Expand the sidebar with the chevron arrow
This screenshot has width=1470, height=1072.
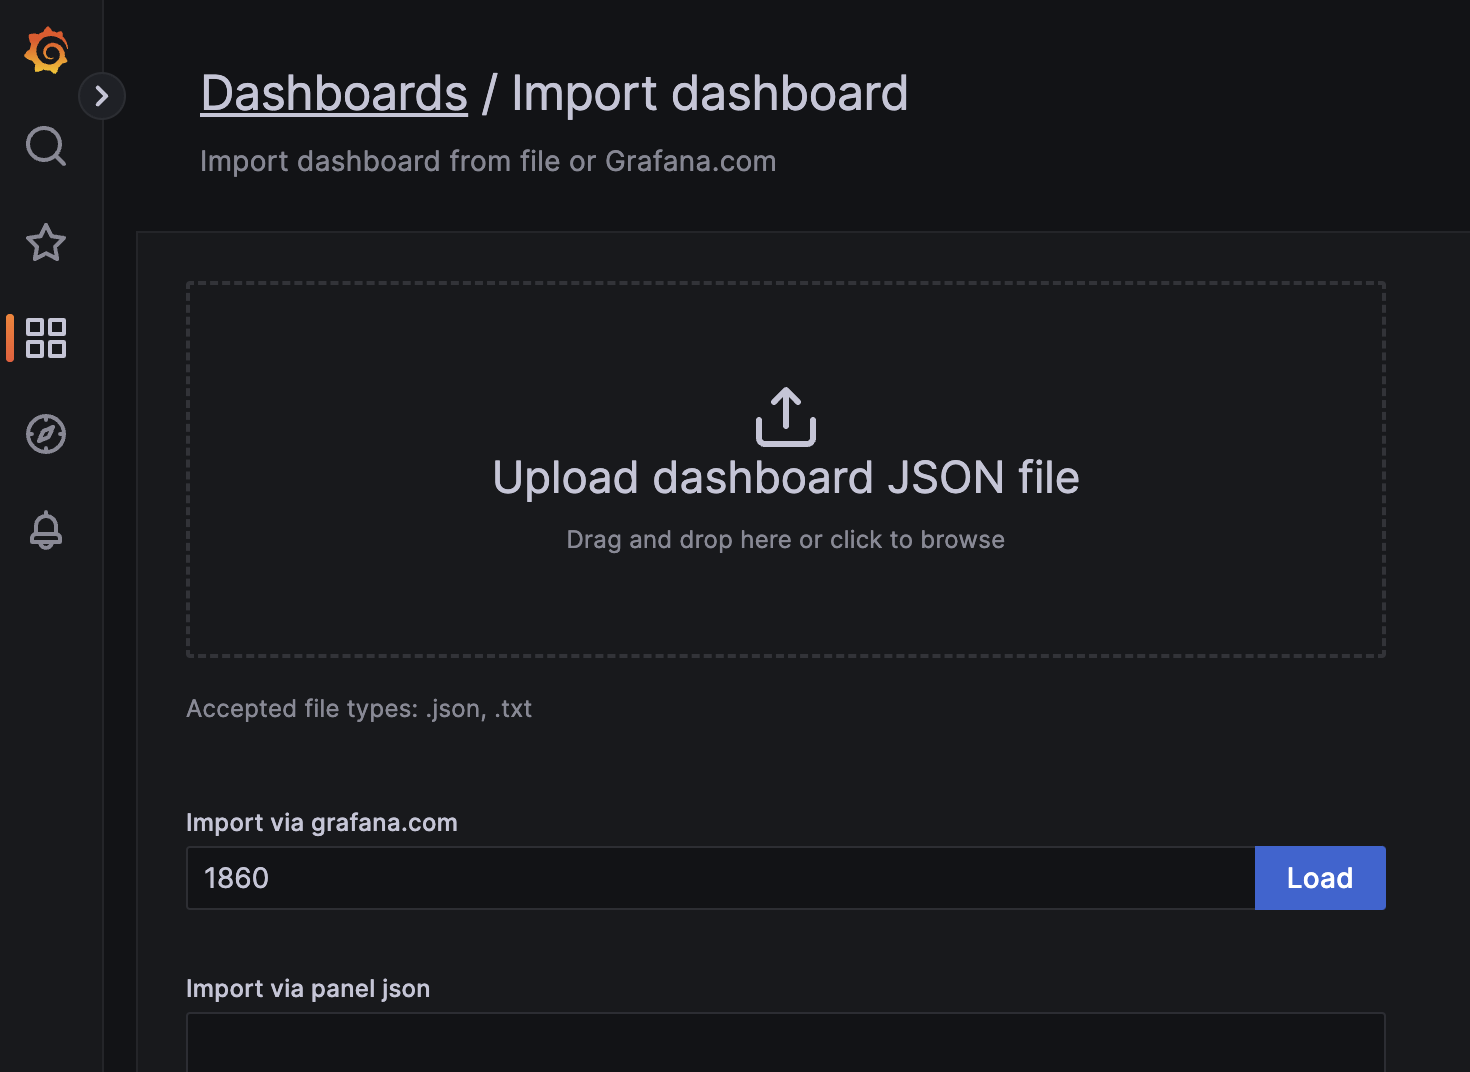click(x=101, y=96)
